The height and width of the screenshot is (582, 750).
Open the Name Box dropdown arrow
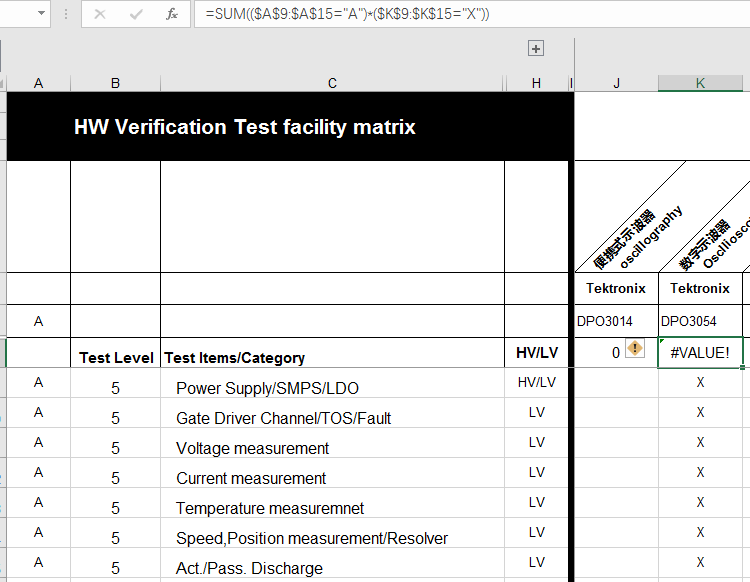[42, 13]
